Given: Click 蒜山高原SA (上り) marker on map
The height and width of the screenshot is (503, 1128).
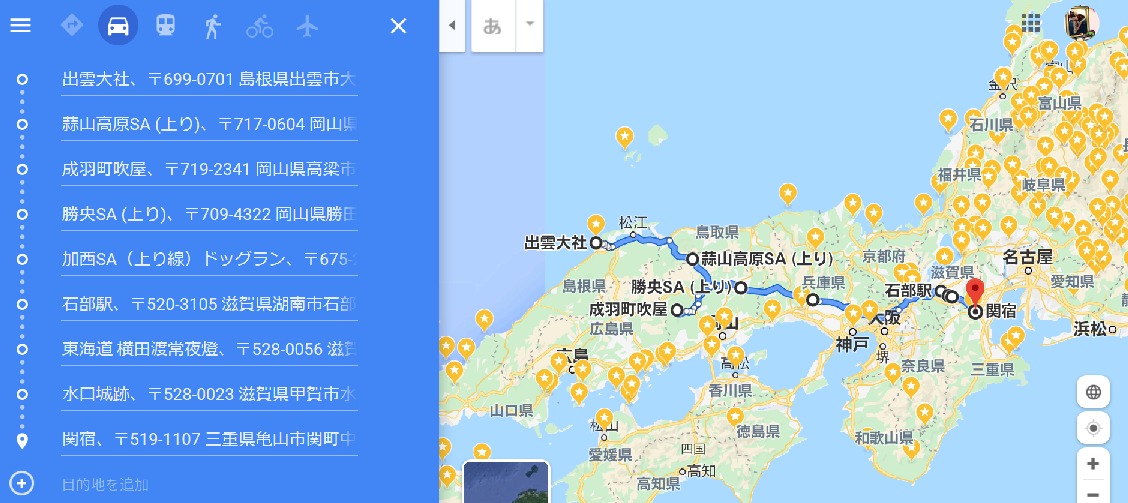Looking at the screenshot, I should coord(692,258).
